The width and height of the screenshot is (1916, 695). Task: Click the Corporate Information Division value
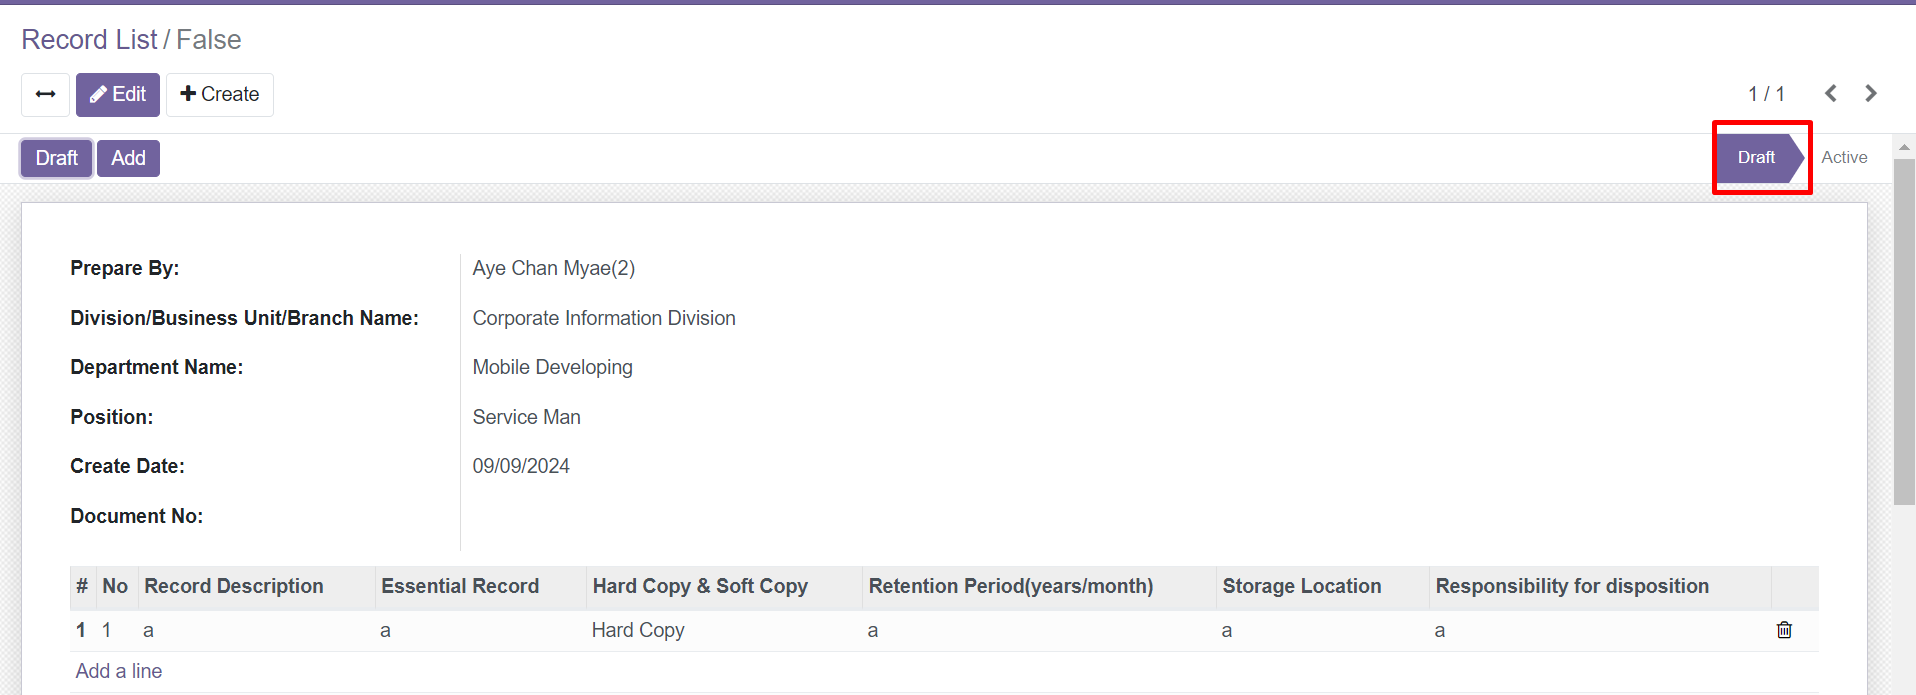click(x=604, y=318)
